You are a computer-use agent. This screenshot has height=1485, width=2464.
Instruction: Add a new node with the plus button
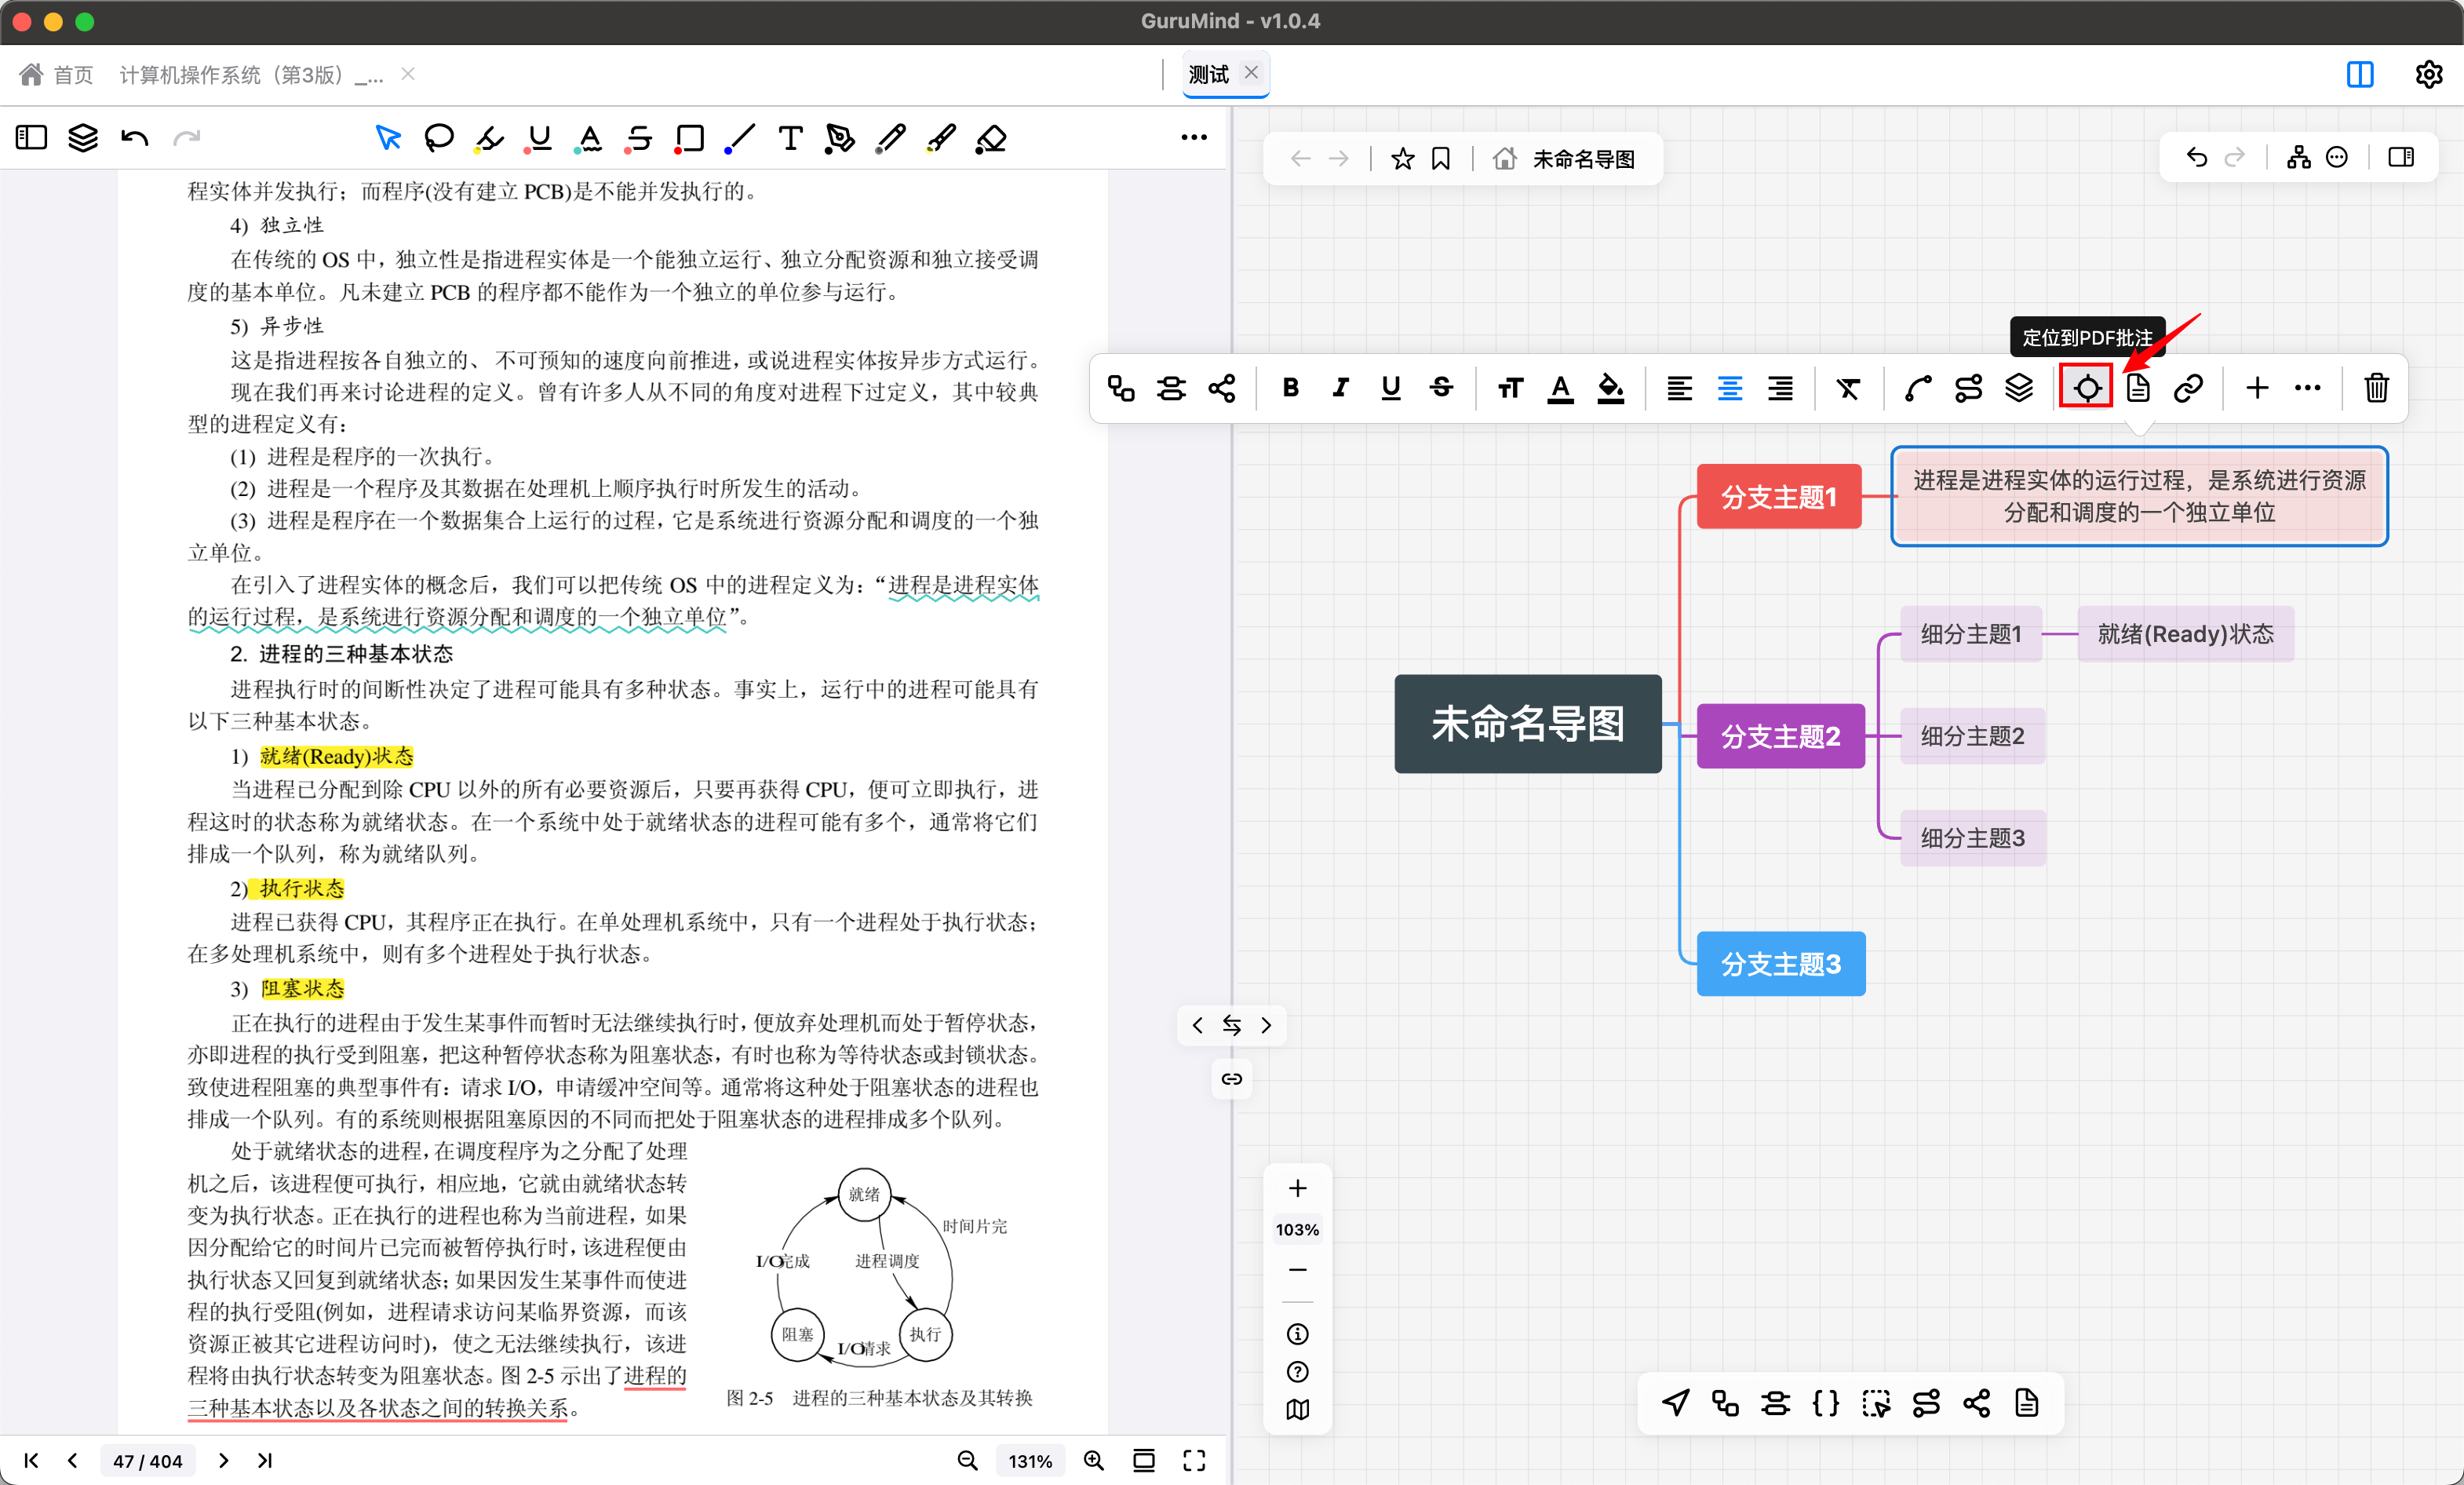[x=2256, y=388]
